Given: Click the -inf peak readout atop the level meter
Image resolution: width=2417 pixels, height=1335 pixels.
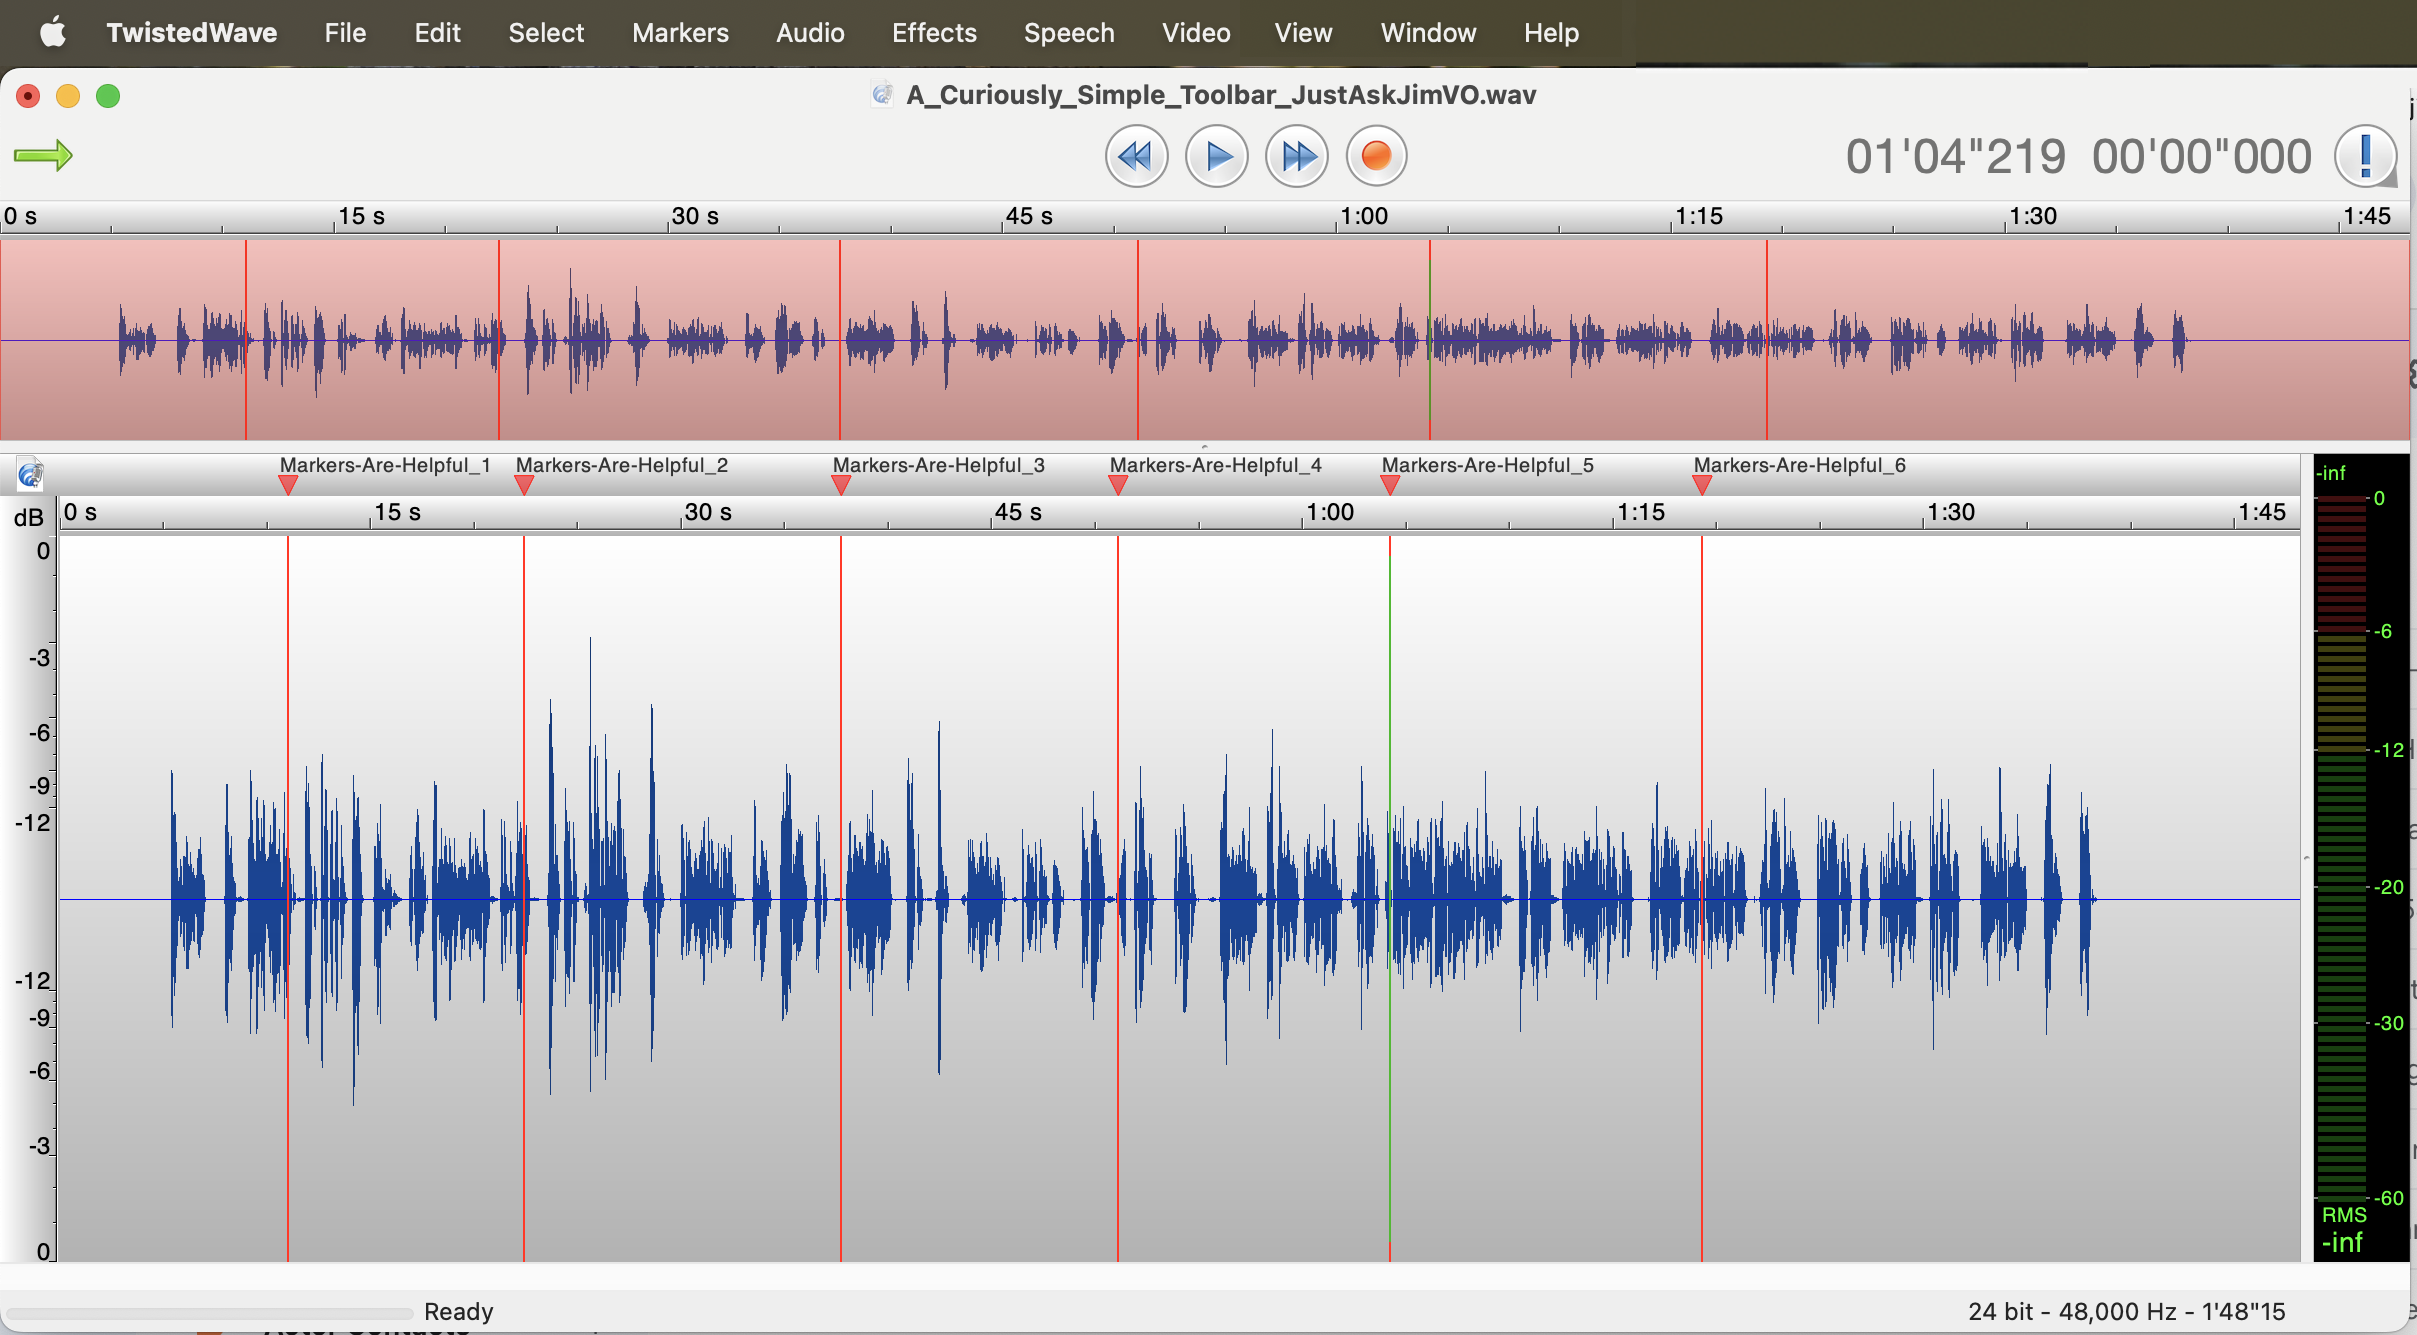Looking at the screenshot, I should [2333, 473].
